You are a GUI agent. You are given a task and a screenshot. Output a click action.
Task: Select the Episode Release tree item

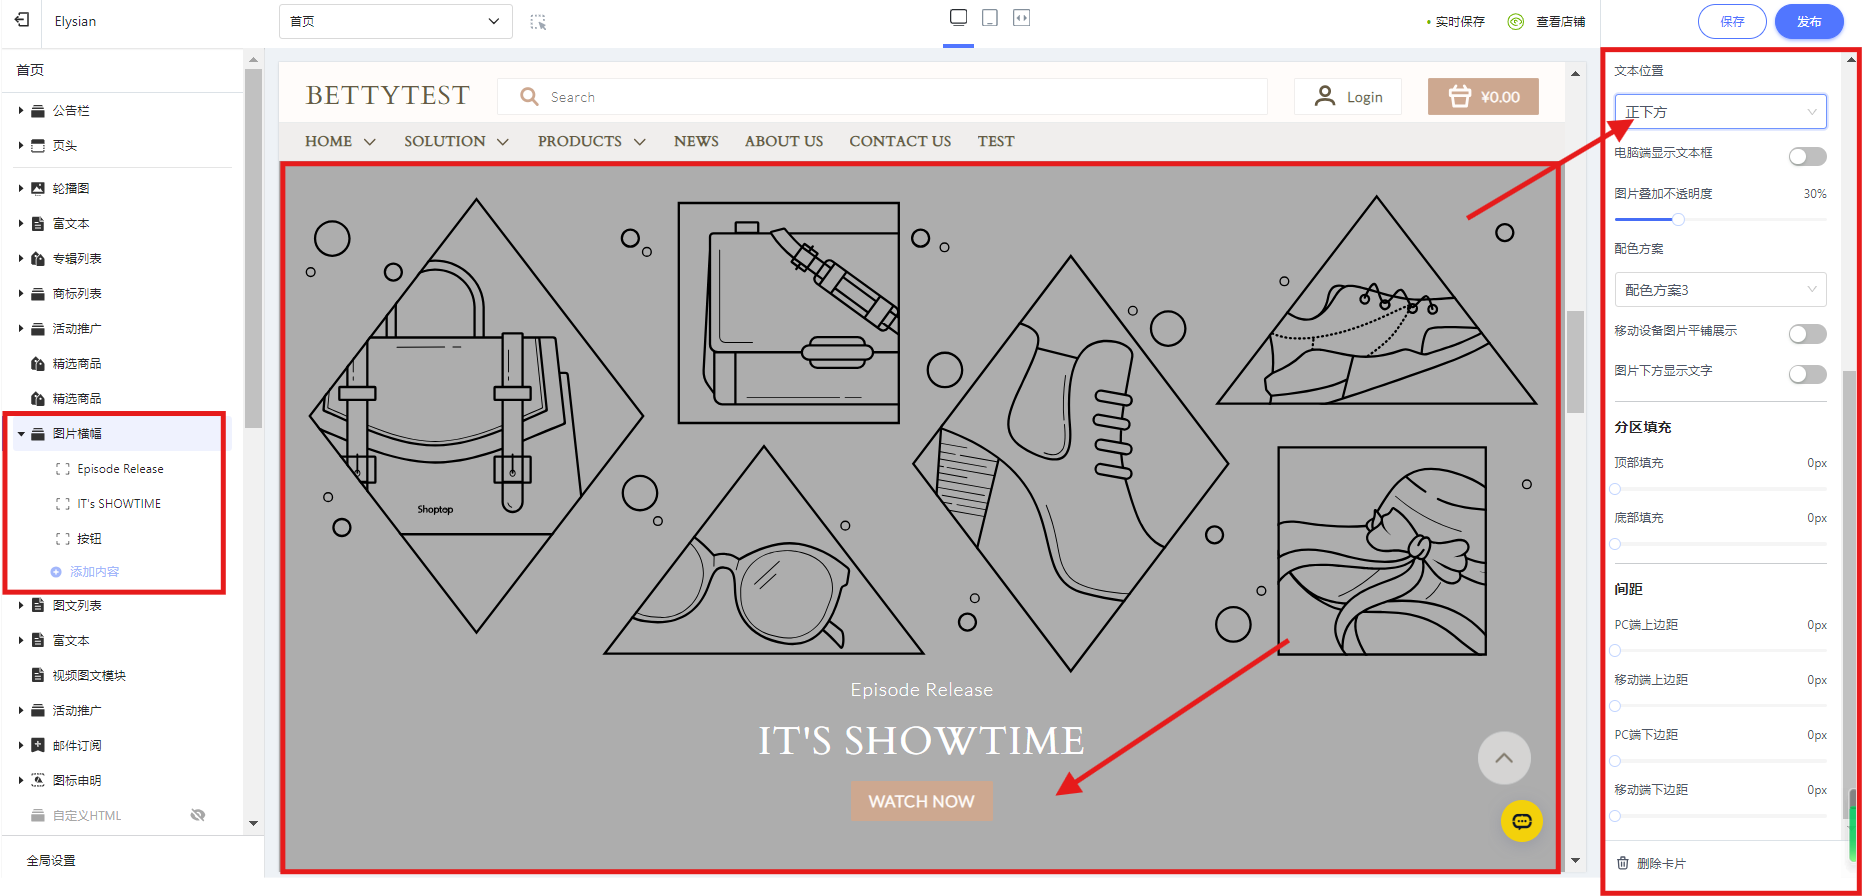(x=120, y=469)
